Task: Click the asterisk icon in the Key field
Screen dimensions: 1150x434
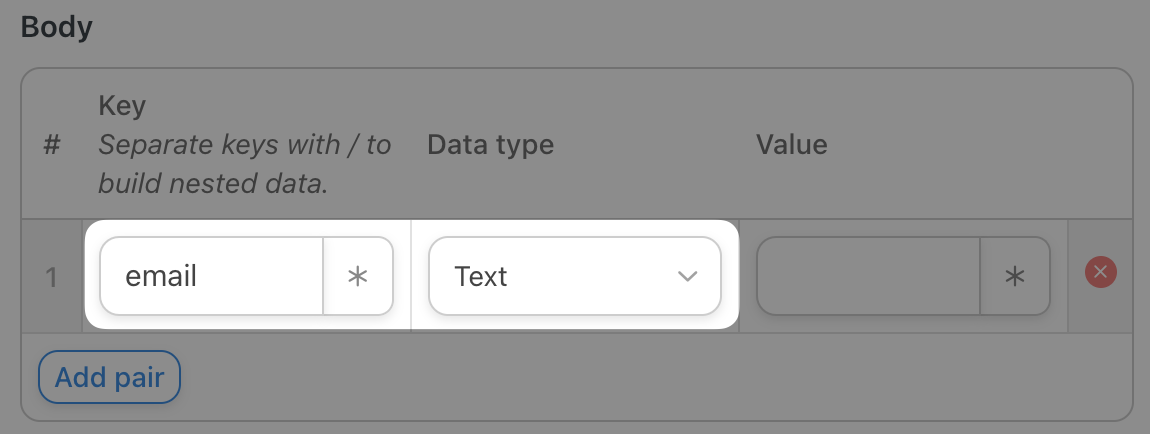Action: click(358, 276)
